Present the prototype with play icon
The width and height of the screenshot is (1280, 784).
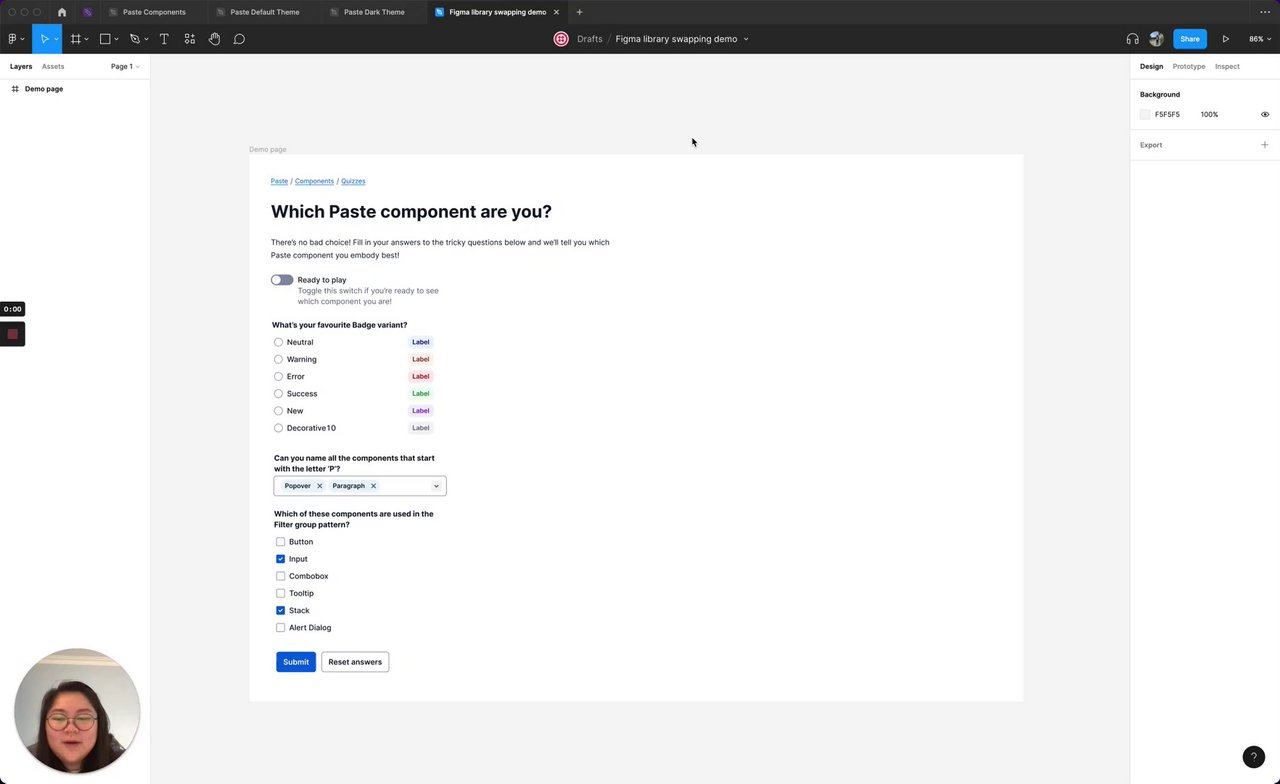(x=1225, y=39)
